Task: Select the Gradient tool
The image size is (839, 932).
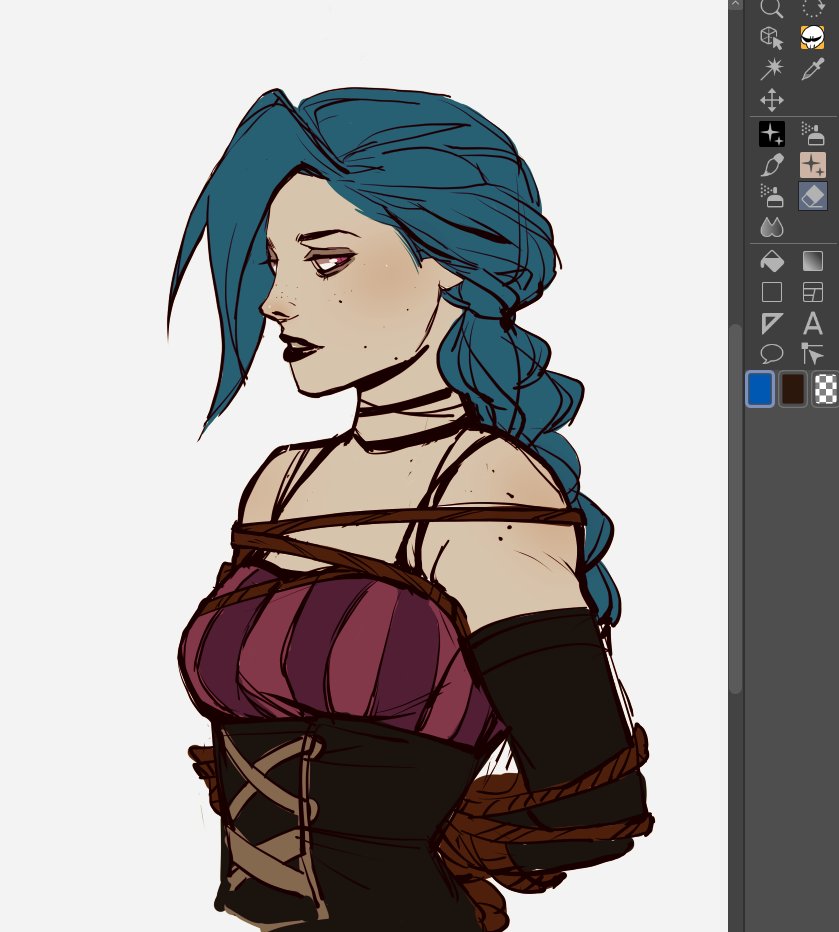Action: click(812, 261)
